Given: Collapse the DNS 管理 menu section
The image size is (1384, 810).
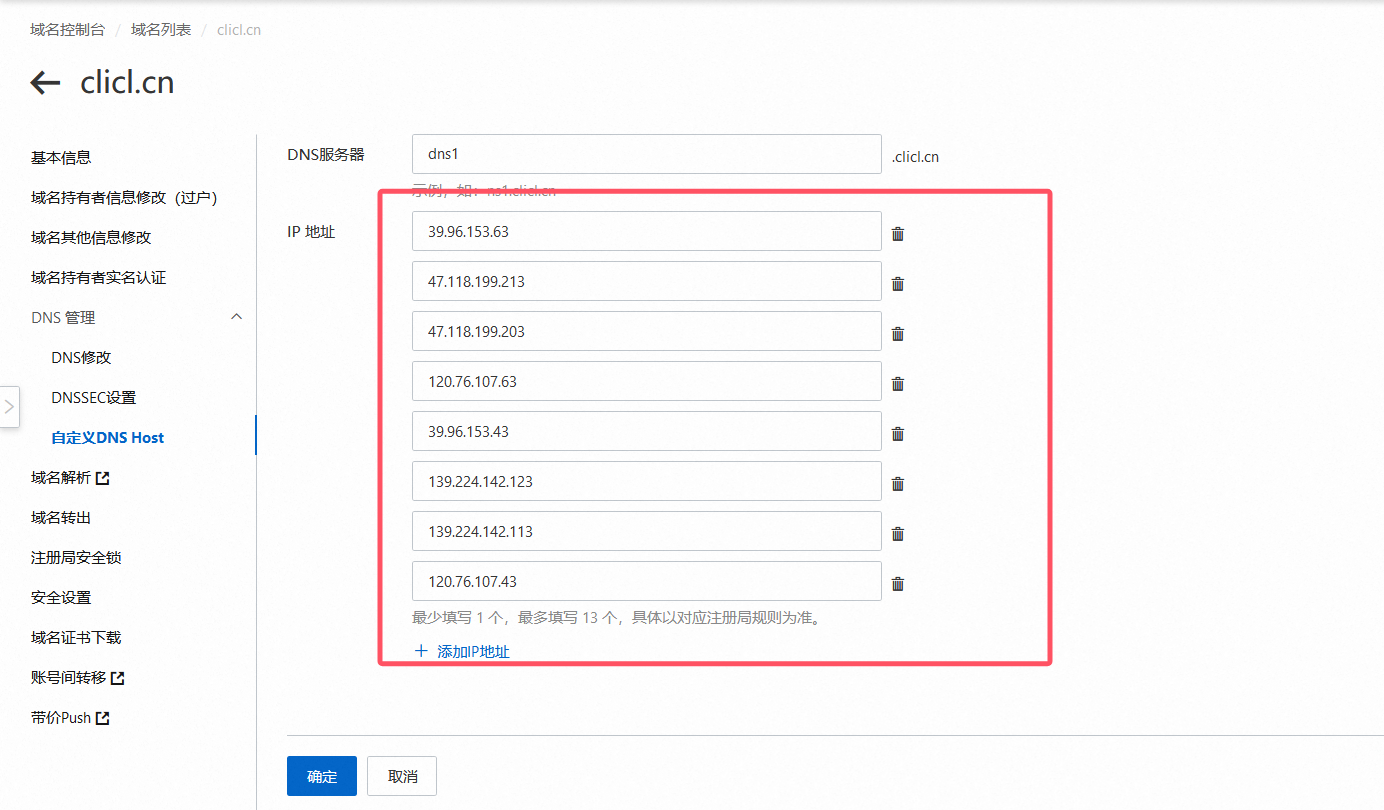Looking at the screenshot, I should point(237,317).
